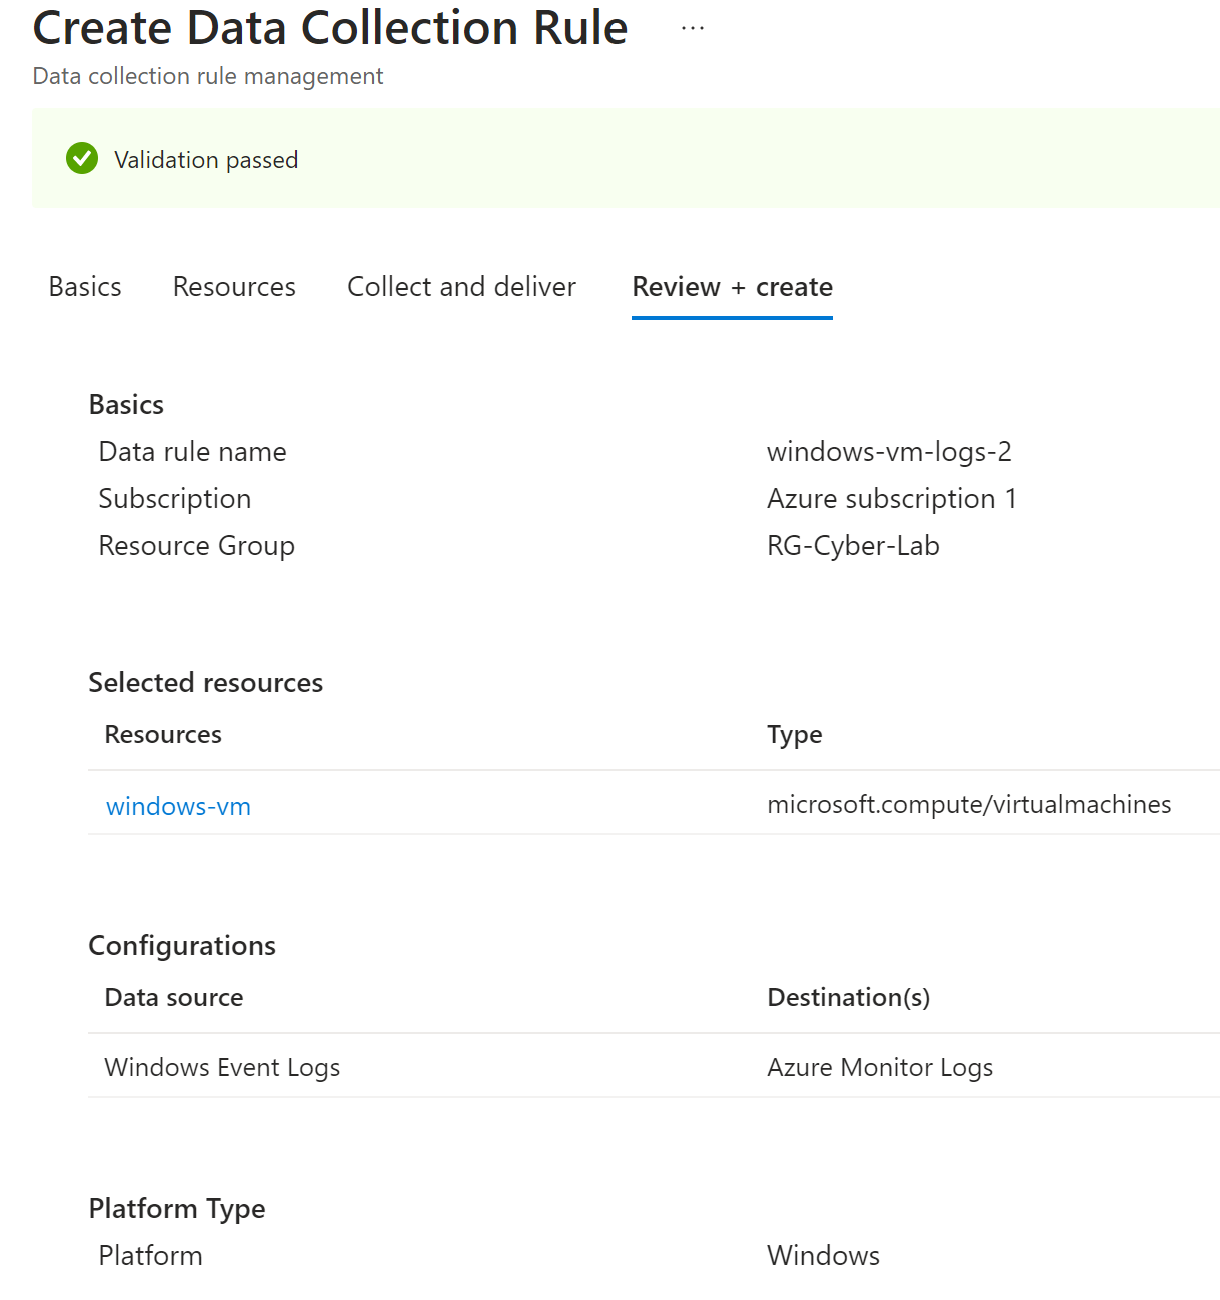
Task: Select the Review + create tab
Action: click(x=731, y=287)
